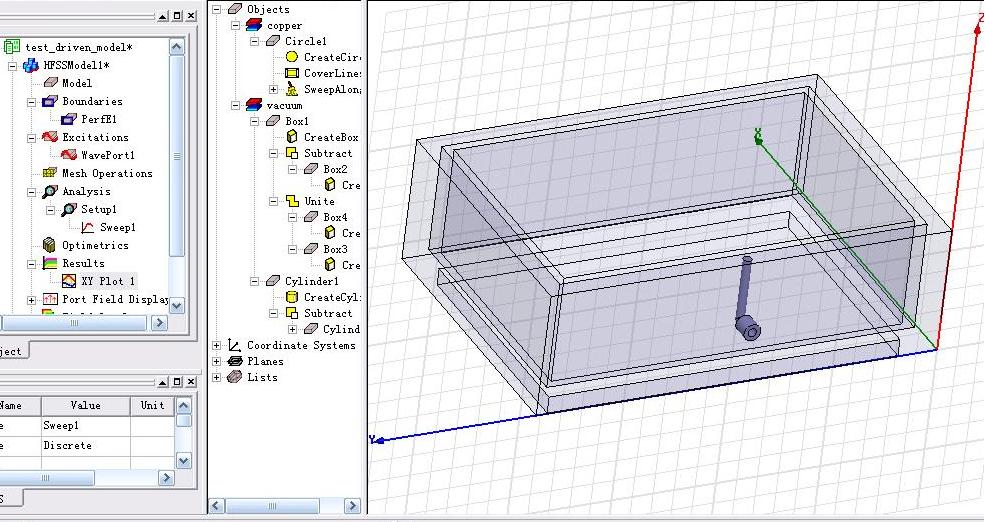The width and height of the screenshot is (985, 522).
Task: Collapse the Analysis node
Action: [x=31, y=192]
